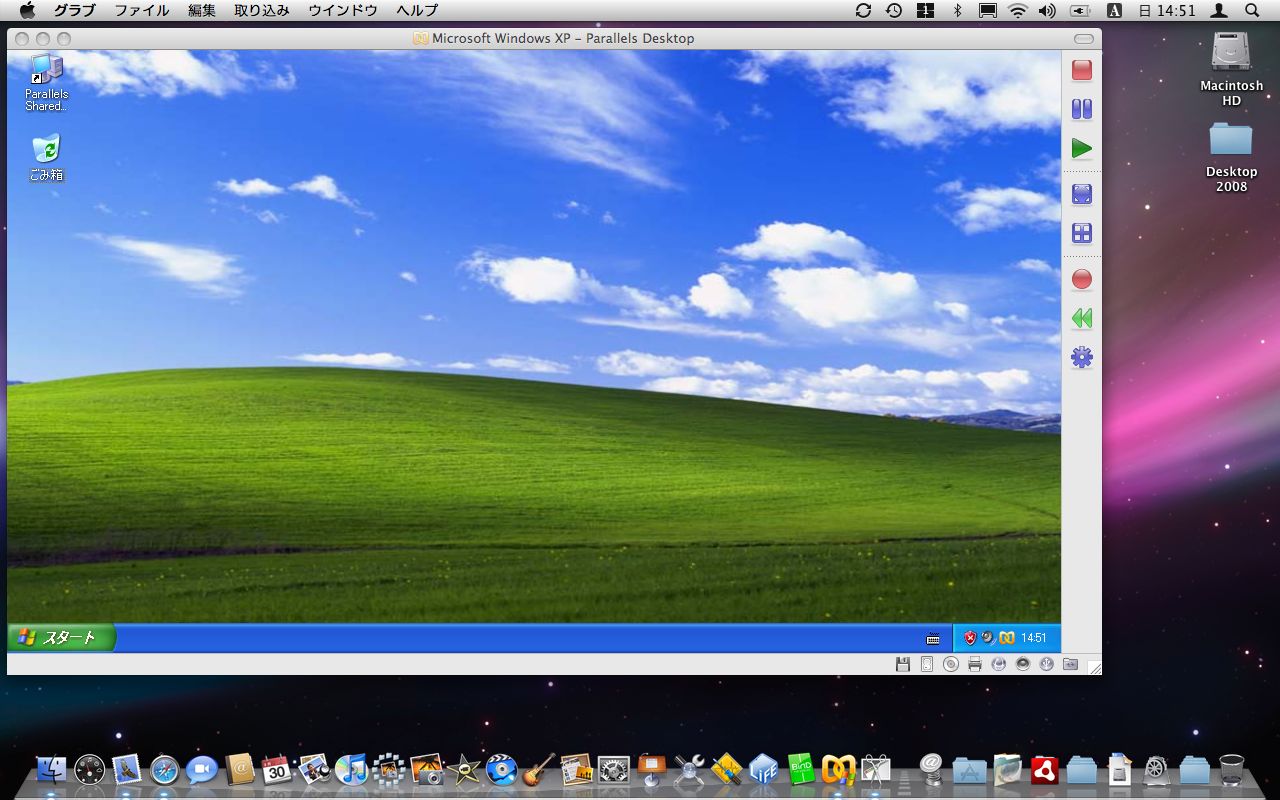This screenshot has height=800, width=1280.
Task: Pause the Windows XP virtual machine
Action: click(1081, 109)
